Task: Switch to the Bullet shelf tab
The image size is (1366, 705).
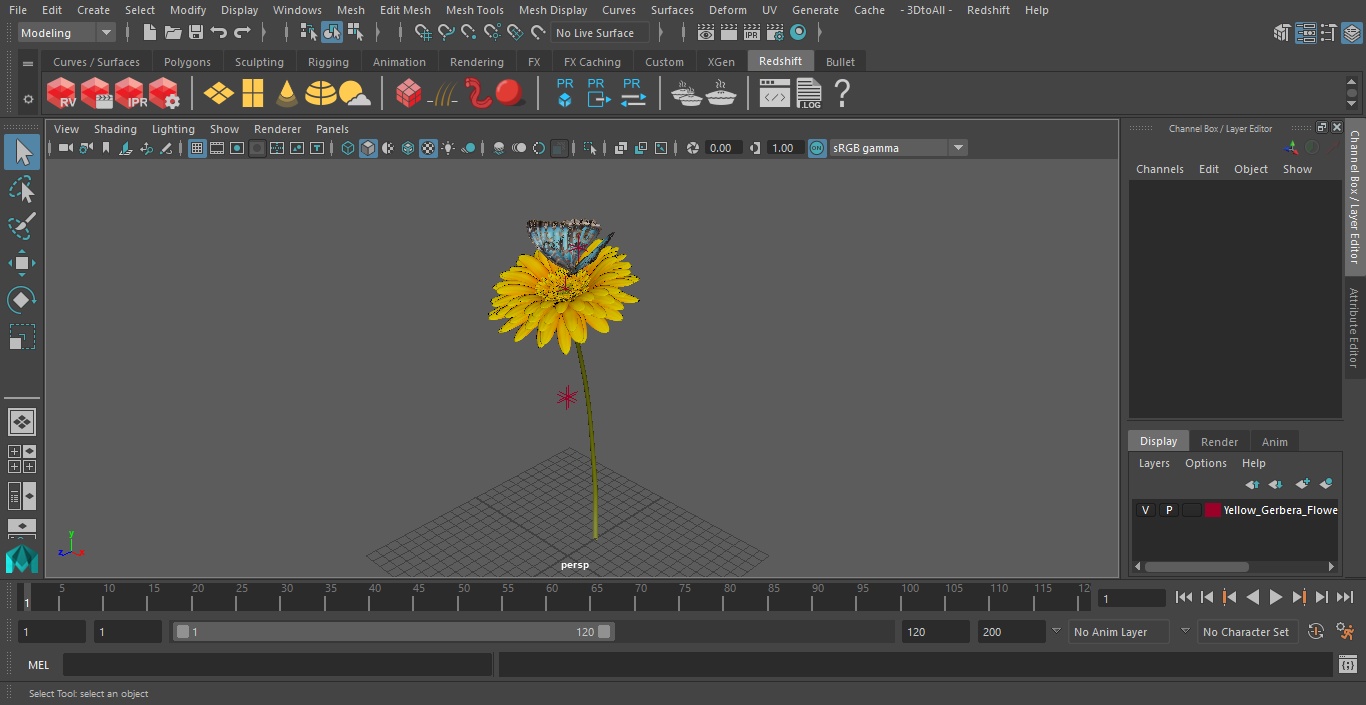Action: (840, 62)
